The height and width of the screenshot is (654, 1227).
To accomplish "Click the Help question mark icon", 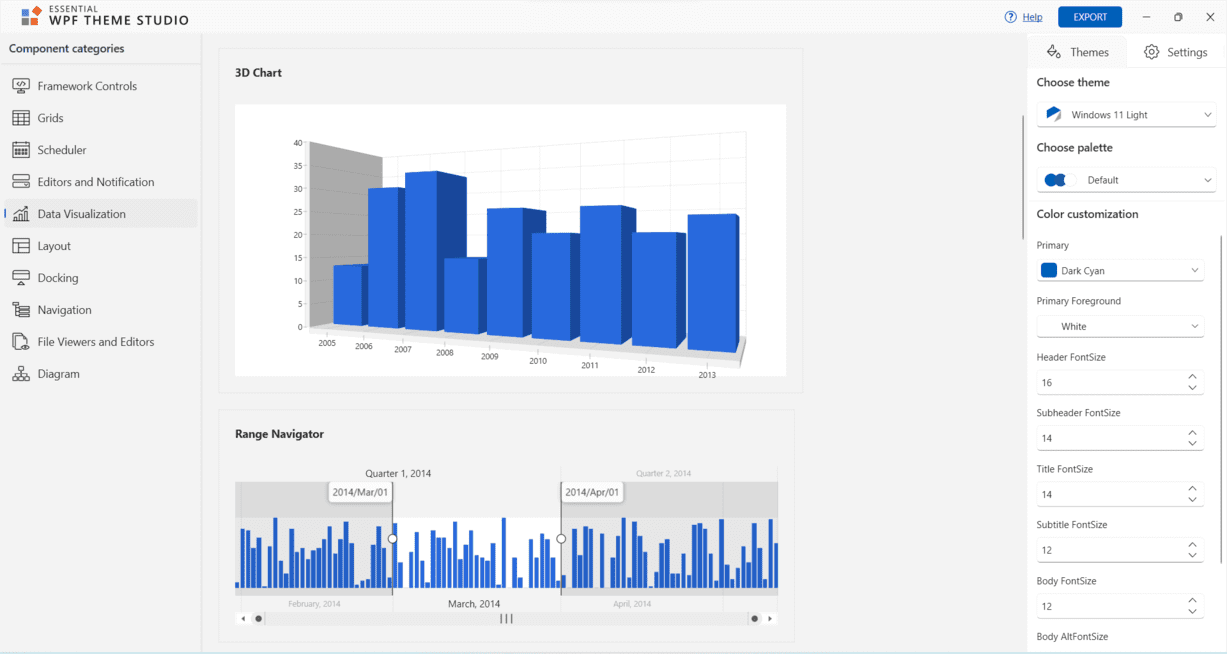I will [1011, 17].
